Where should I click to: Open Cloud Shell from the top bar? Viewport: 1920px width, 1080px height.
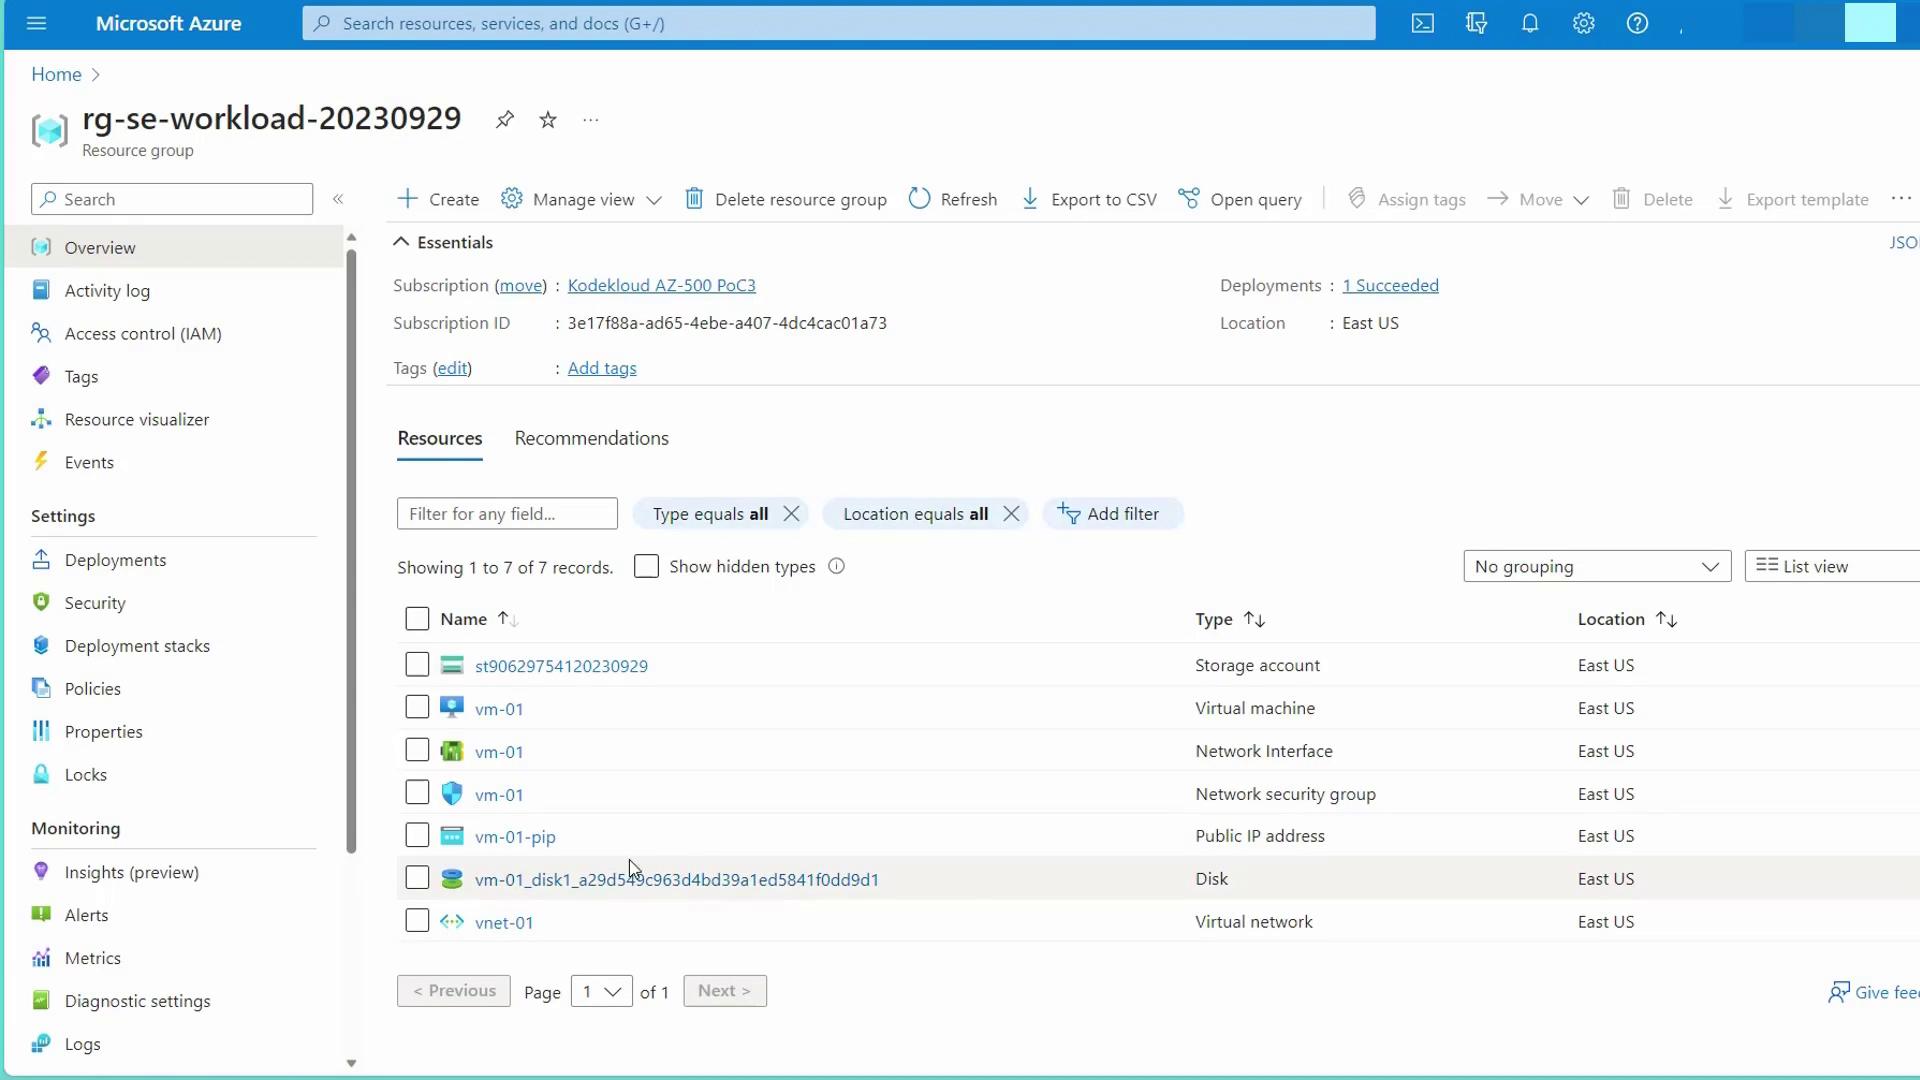1422,23
